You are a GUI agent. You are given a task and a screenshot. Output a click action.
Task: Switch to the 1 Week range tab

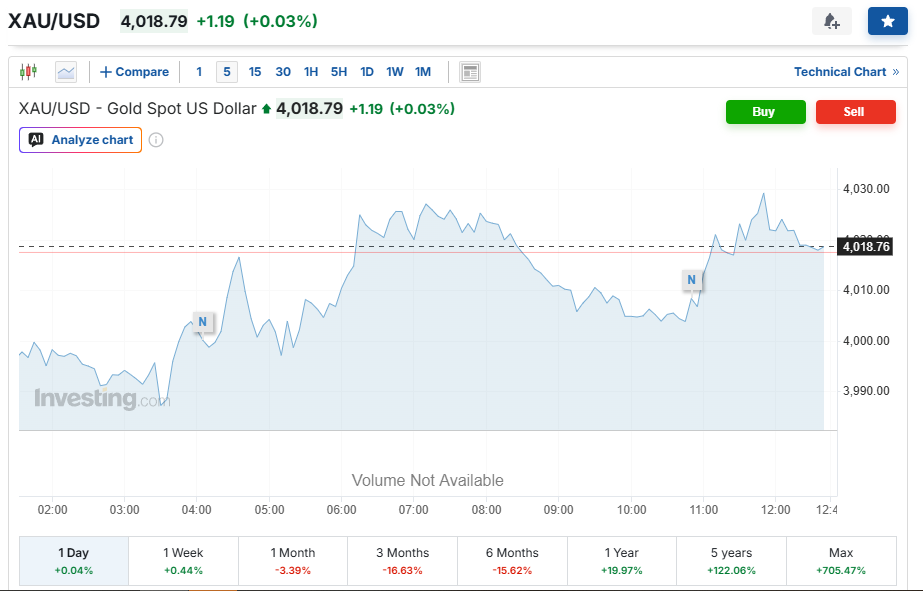pyautogui.click(x=183, y=560)
